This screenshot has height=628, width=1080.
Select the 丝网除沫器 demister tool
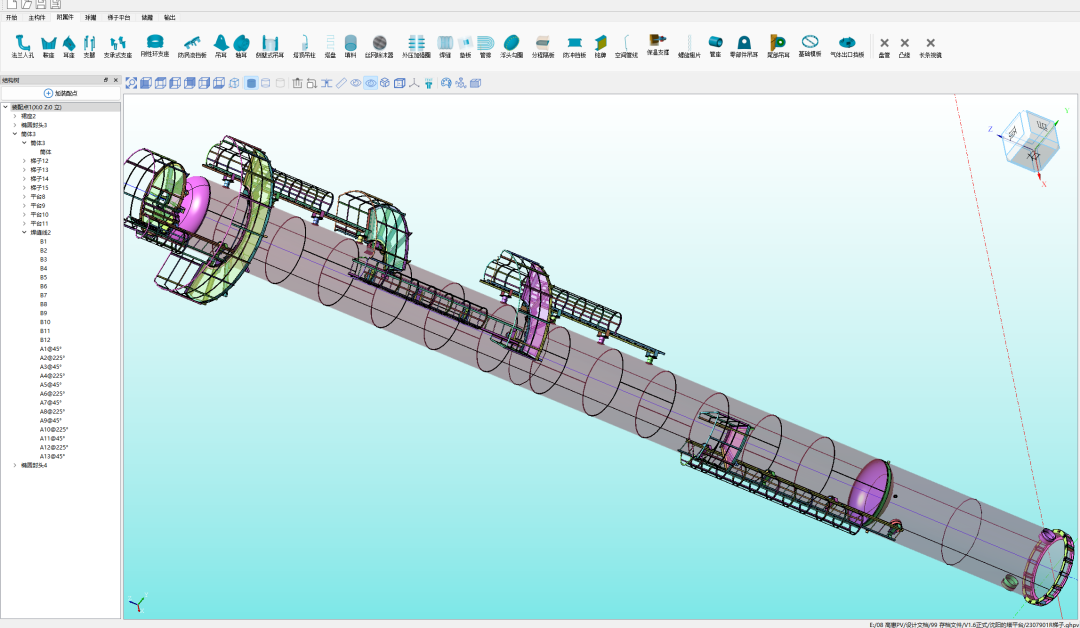click(379, 47)
